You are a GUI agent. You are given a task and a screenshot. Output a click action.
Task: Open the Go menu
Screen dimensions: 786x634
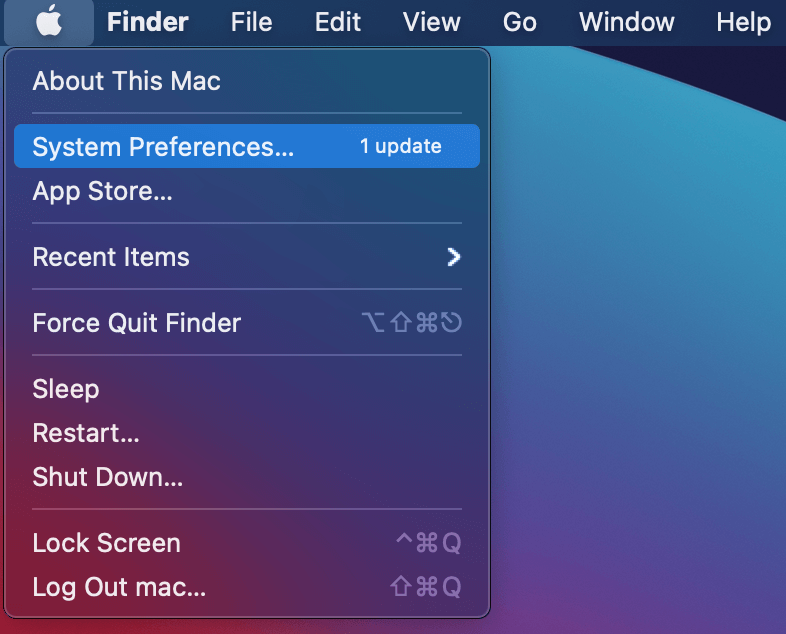tap(520, 22)
